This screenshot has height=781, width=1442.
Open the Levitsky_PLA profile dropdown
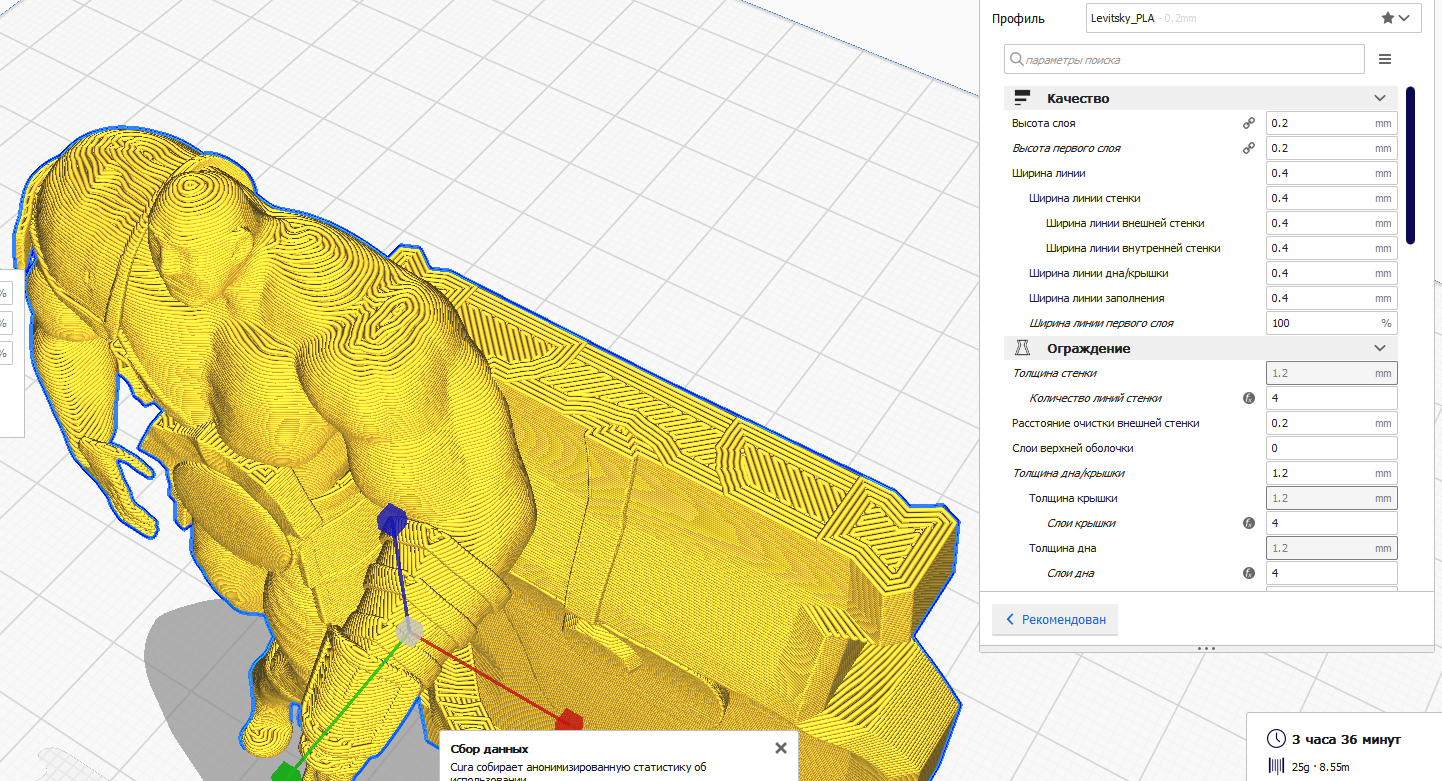(x=1252, y=18)
